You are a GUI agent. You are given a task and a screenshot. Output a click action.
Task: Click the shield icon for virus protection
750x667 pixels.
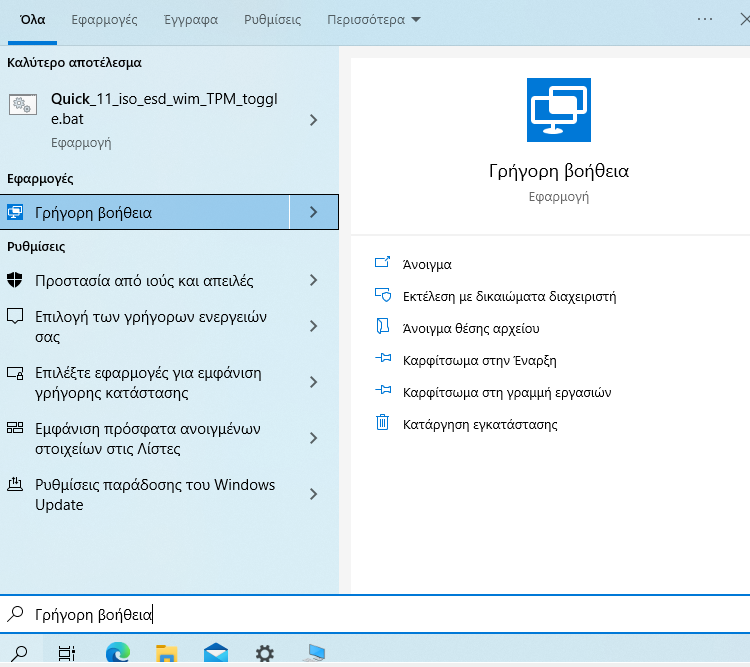[x=15, y=280]
